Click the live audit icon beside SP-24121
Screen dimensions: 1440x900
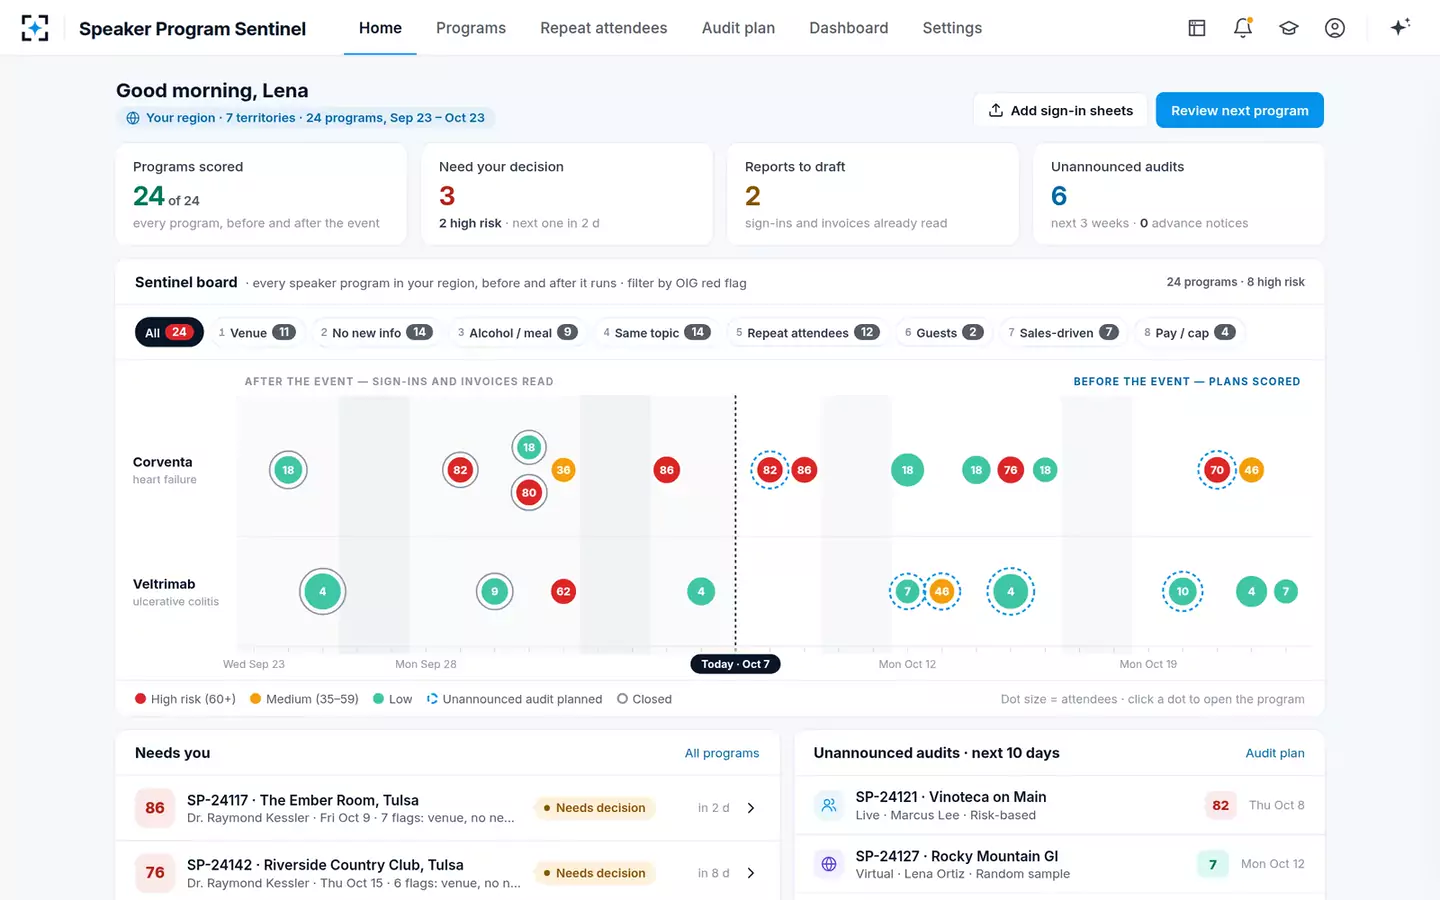(x=829, y=805)
